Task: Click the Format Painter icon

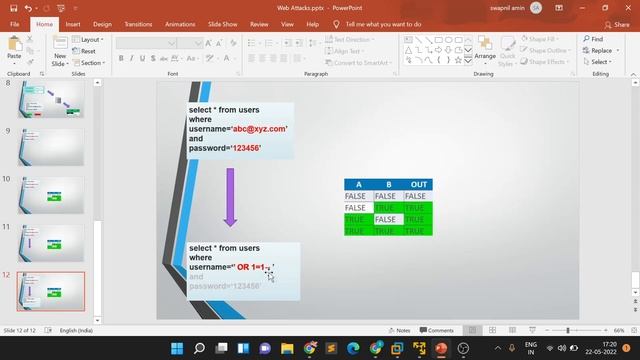Action: pos(30,62)
